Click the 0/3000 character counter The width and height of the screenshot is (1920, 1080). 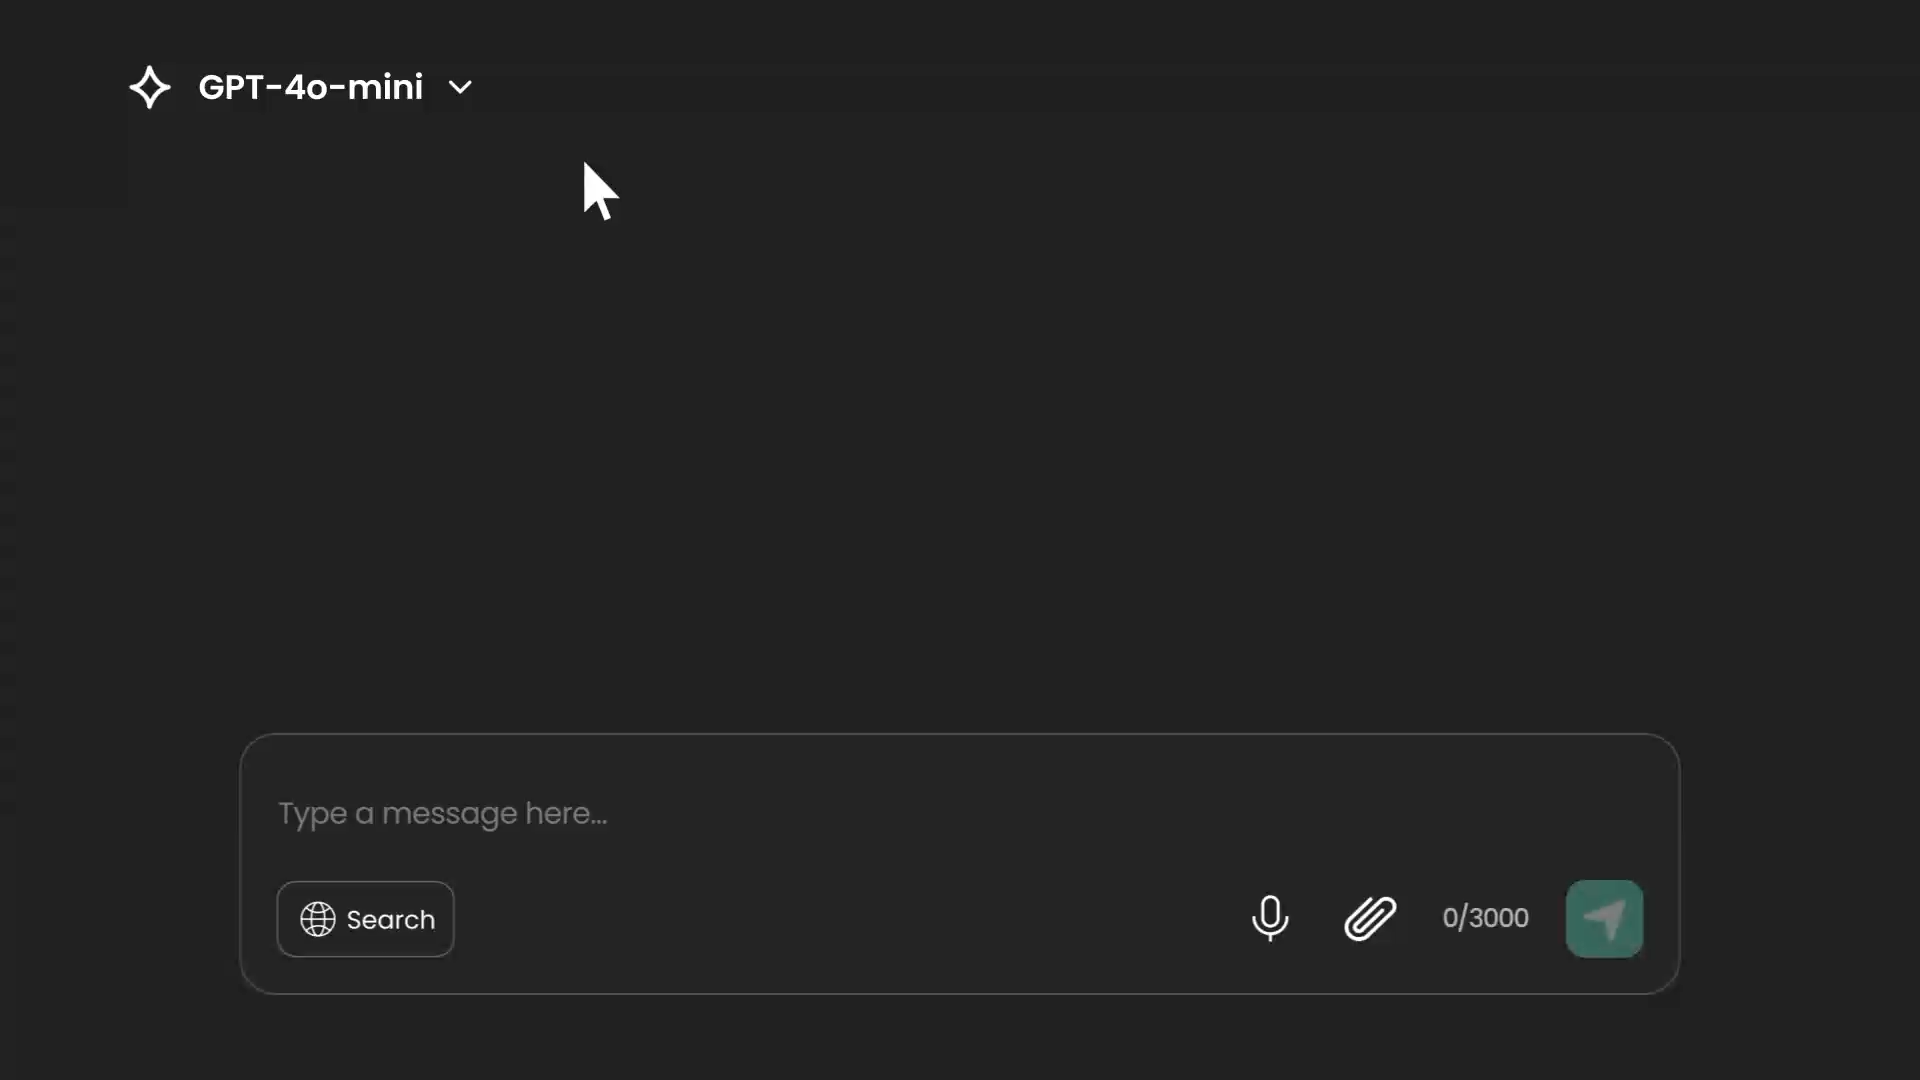pos(1485,918)
